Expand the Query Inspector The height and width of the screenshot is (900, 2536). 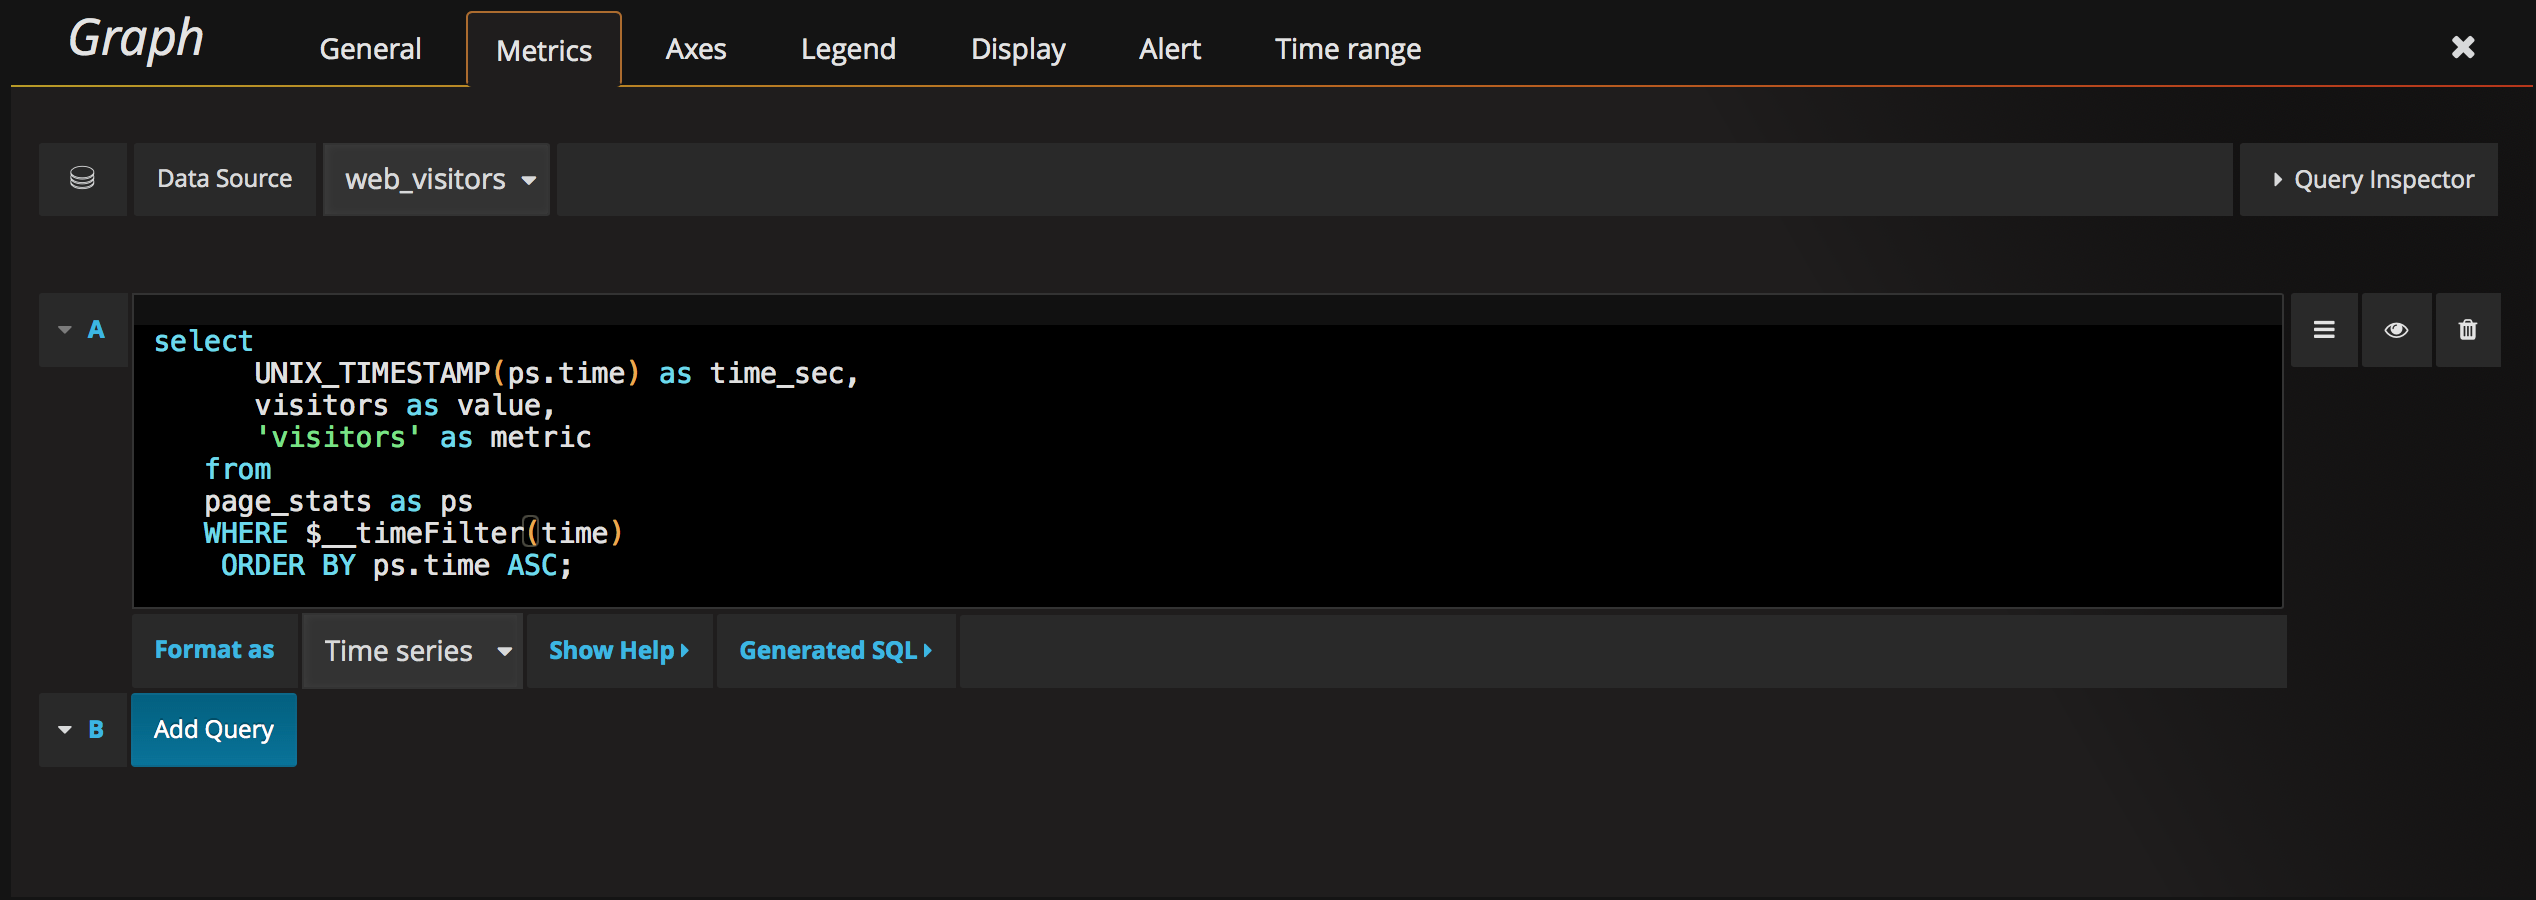2369,179
